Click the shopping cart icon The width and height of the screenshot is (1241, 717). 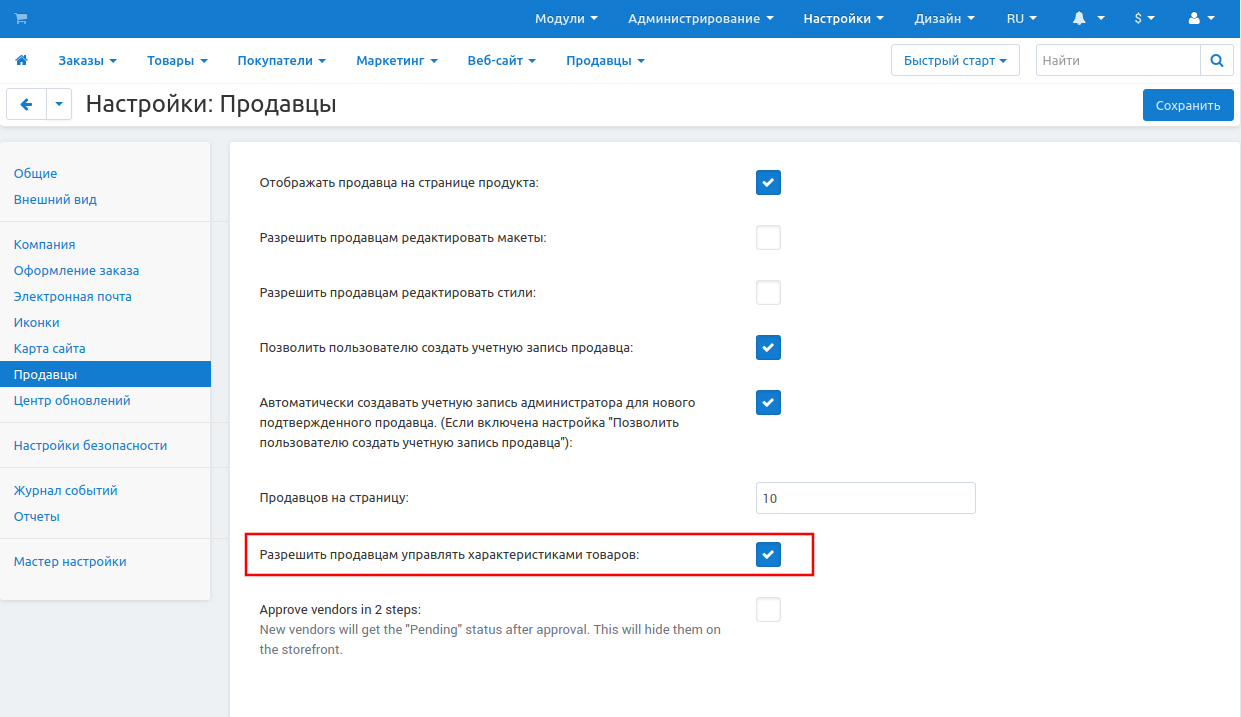(x=21, y=18)
